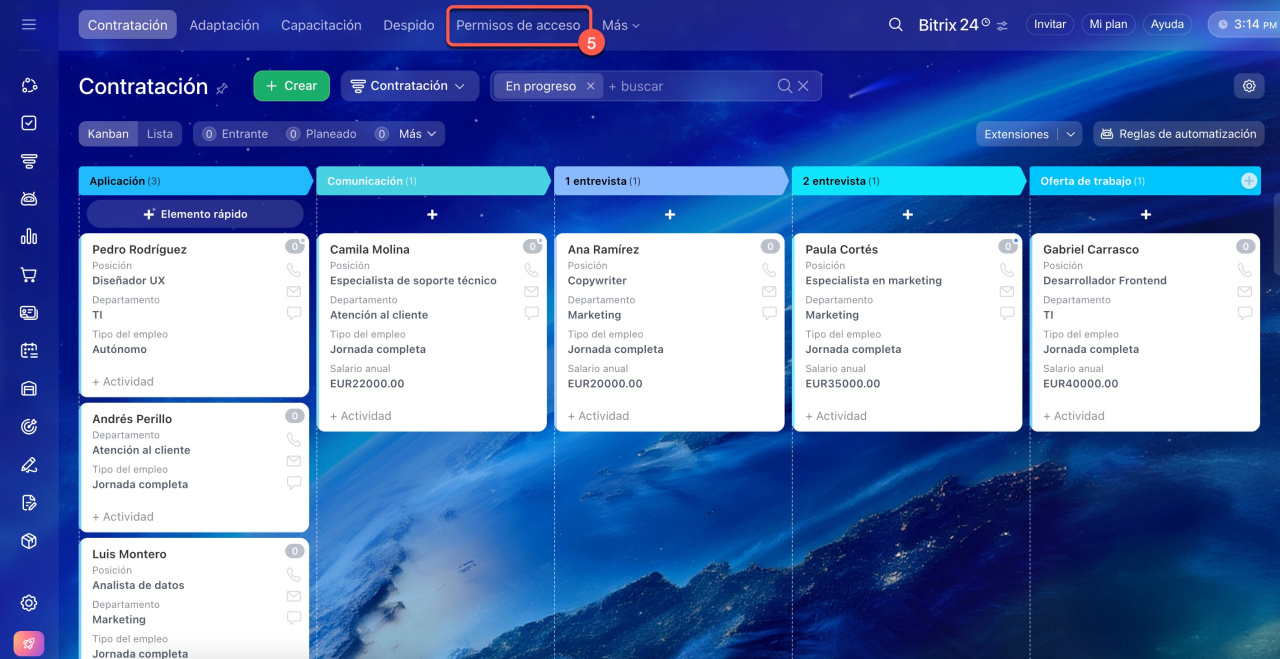Expand the Contratación pipeline dropdown
1280x659 pixels.
[410, 86]
